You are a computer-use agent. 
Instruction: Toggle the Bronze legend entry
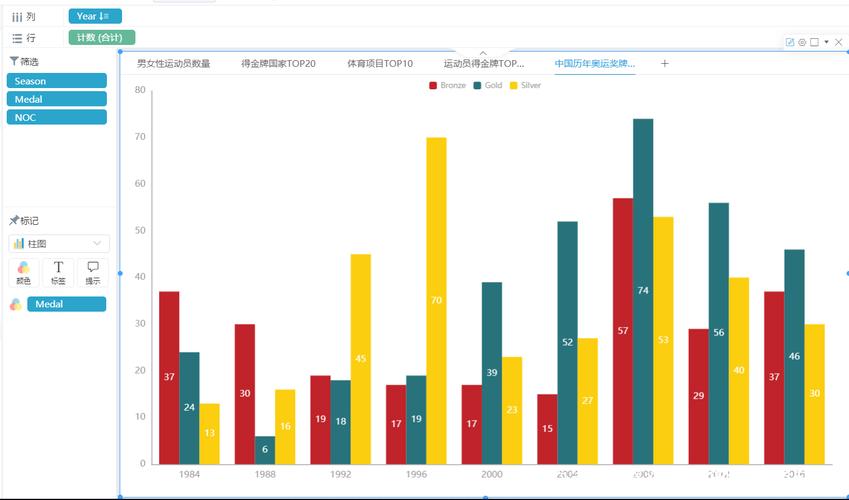pos(447,85)
